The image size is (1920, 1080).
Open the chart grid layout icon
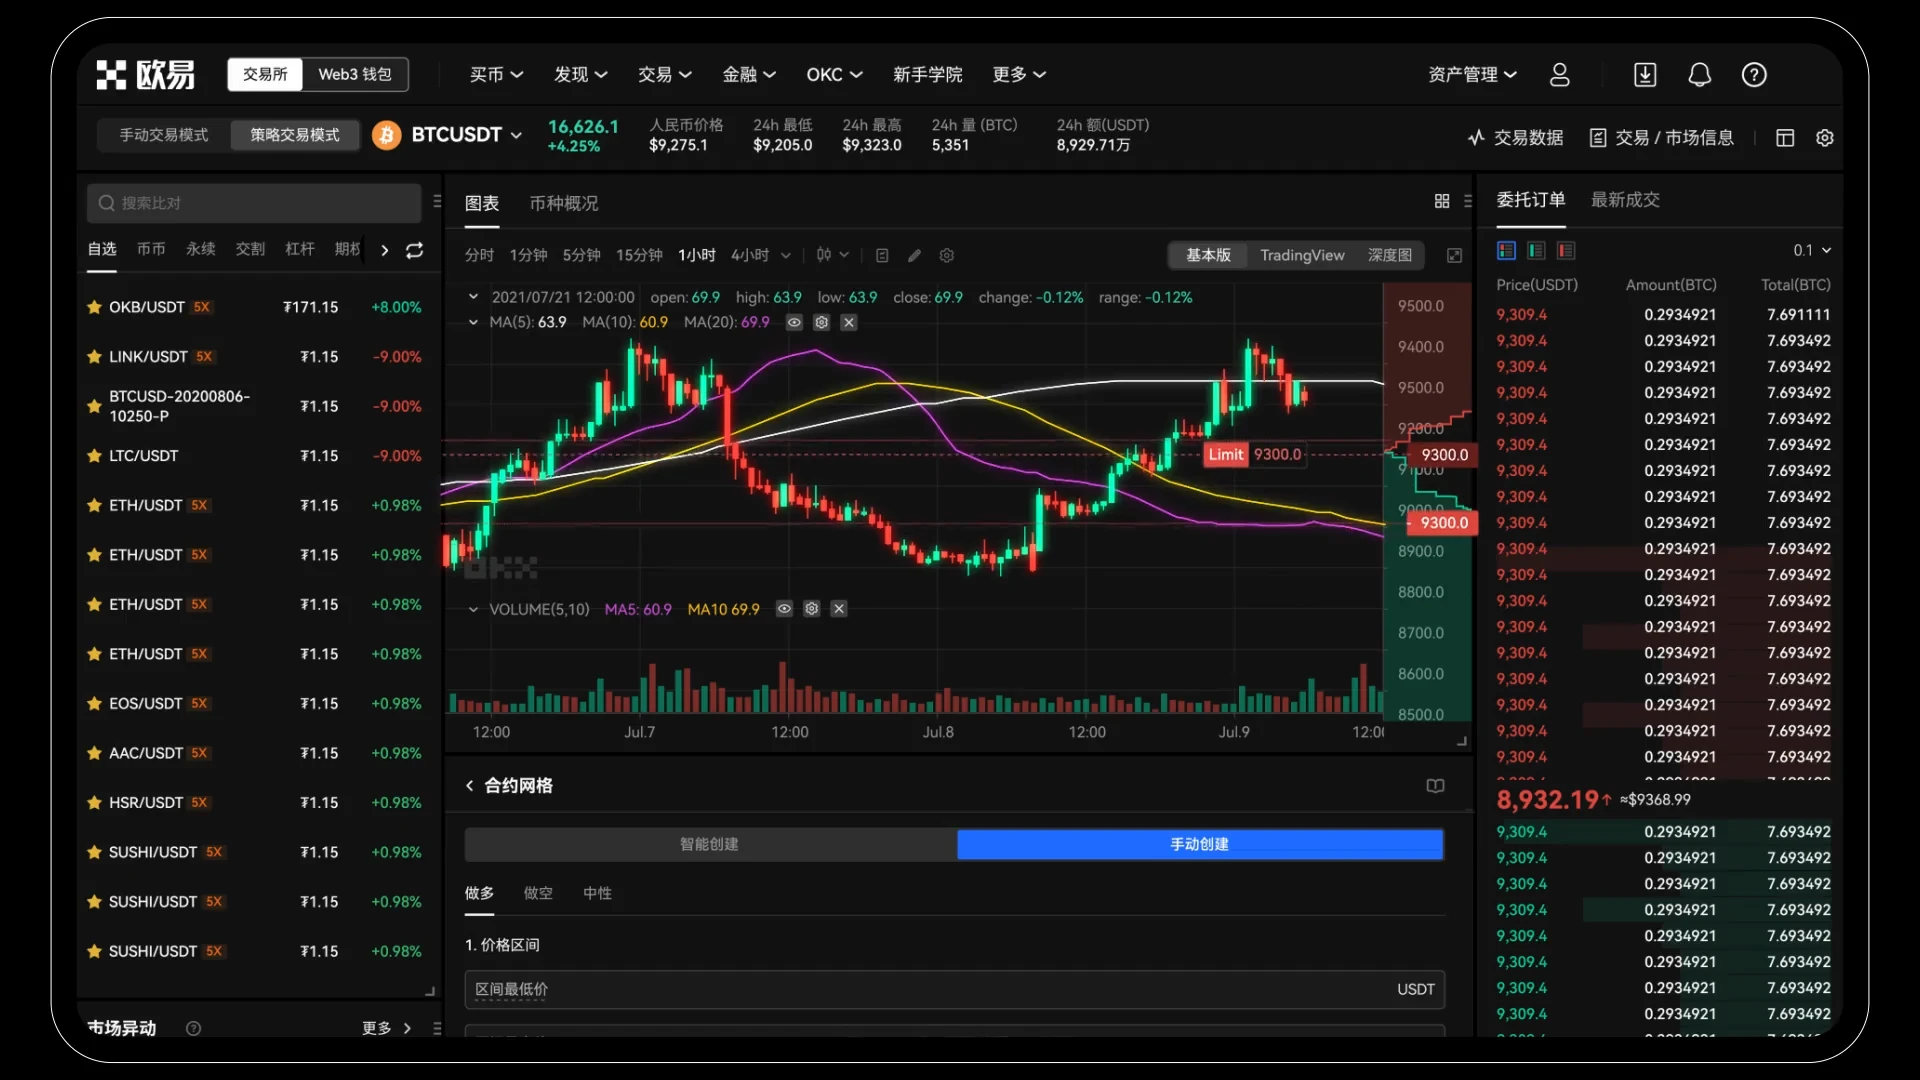pos(1442,201)
